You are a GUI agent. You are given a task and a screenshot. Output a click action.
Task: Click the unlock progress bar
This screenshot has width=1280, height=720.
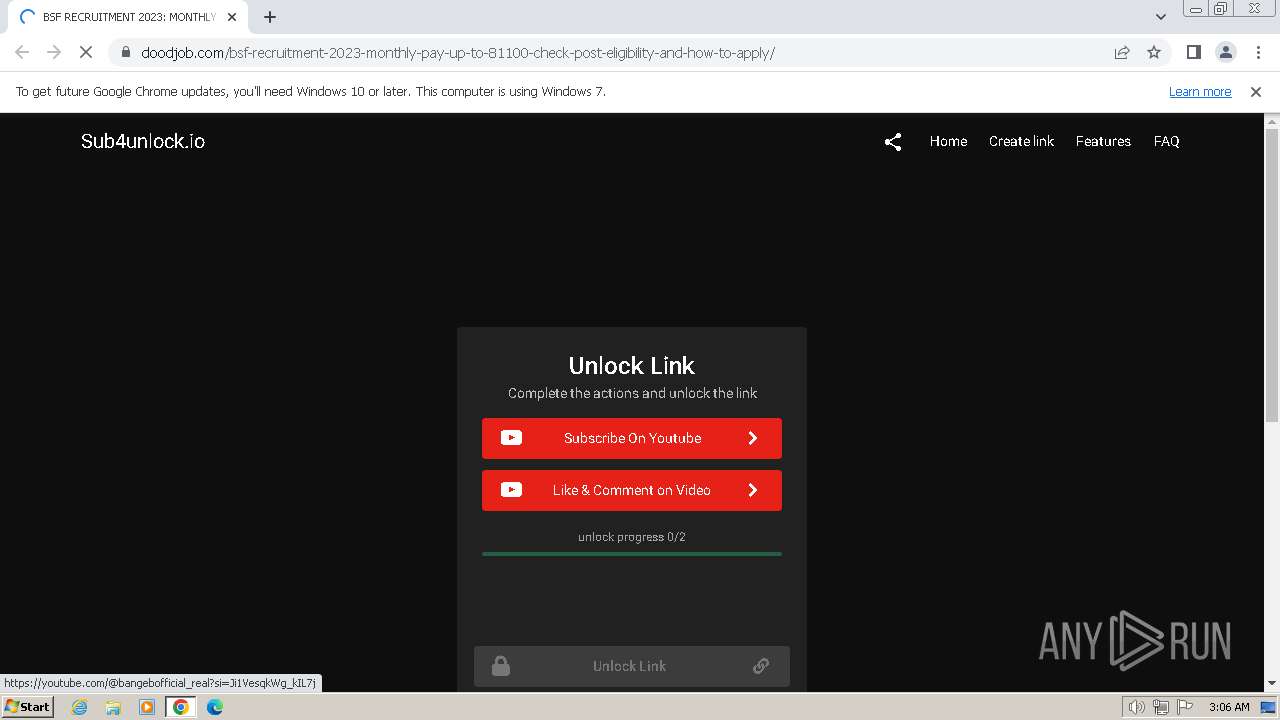click(x=632, y=553)
